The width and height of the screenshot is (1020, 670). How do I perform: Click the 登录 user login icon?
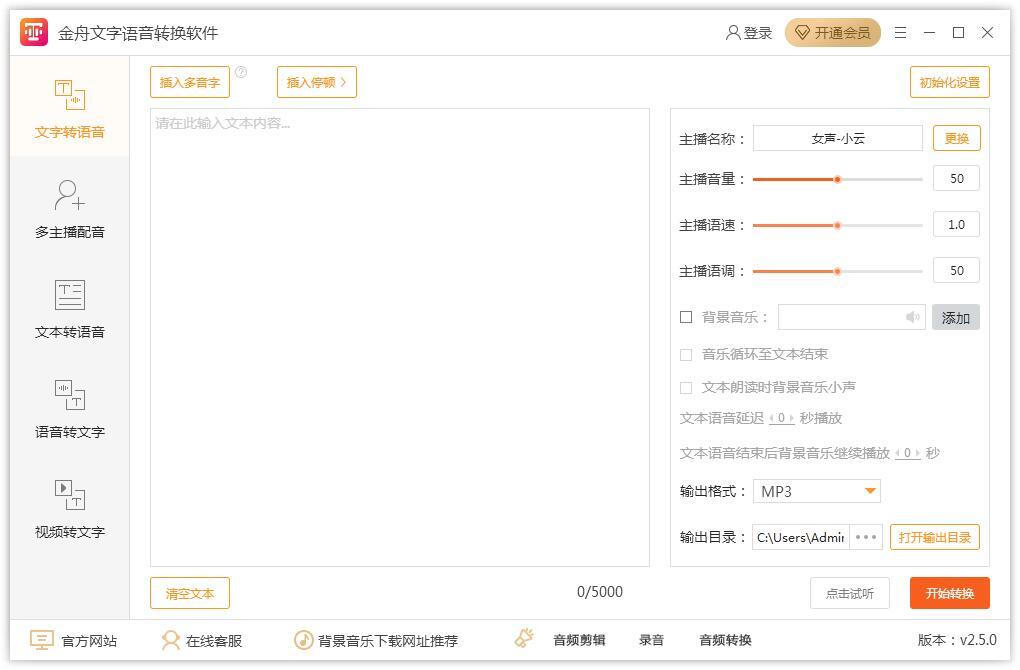pos(732,33)
